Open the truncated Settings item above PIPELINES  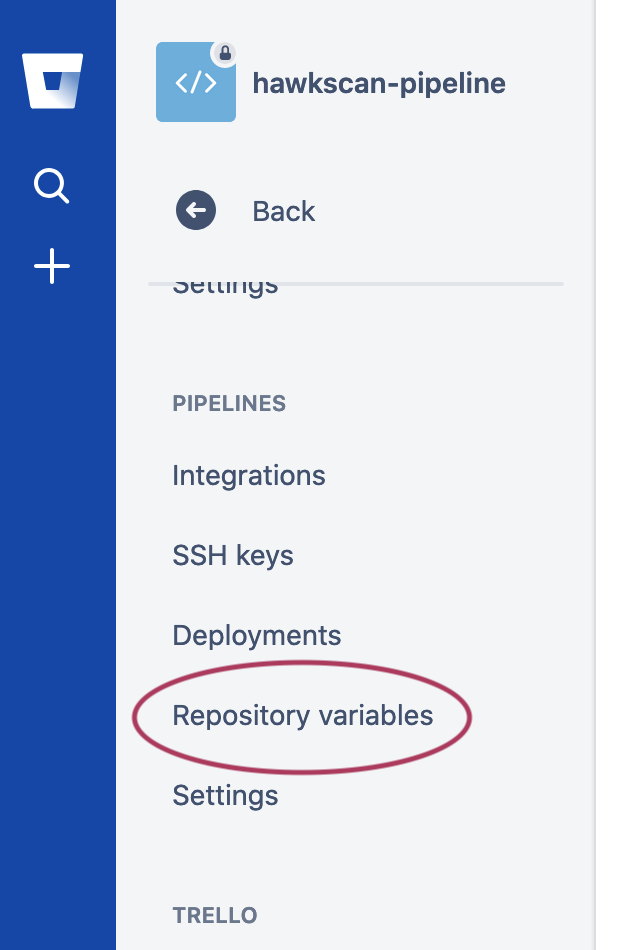coord(225,284)
